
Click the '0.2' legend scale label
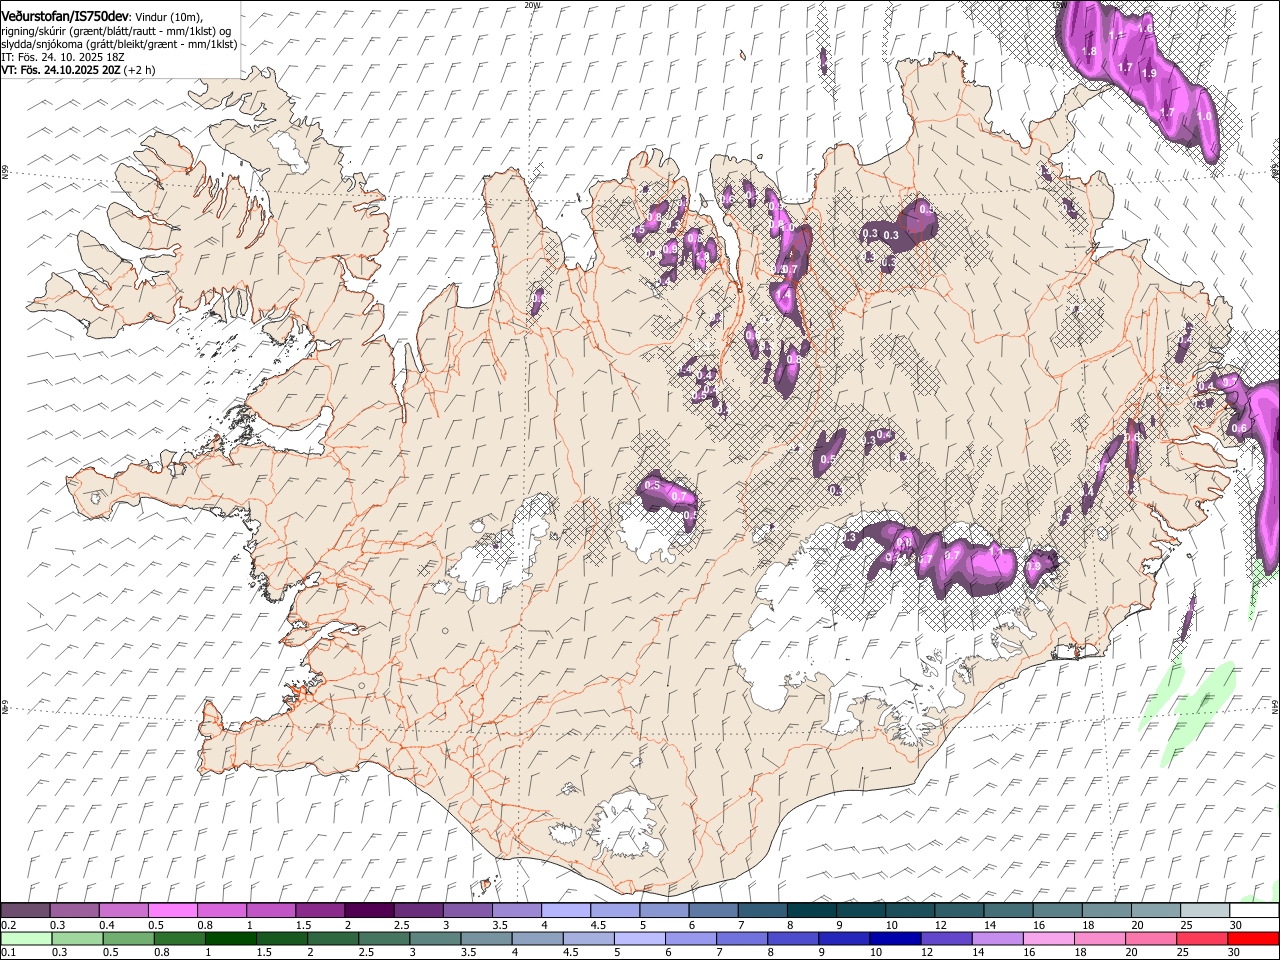[9, 924]
